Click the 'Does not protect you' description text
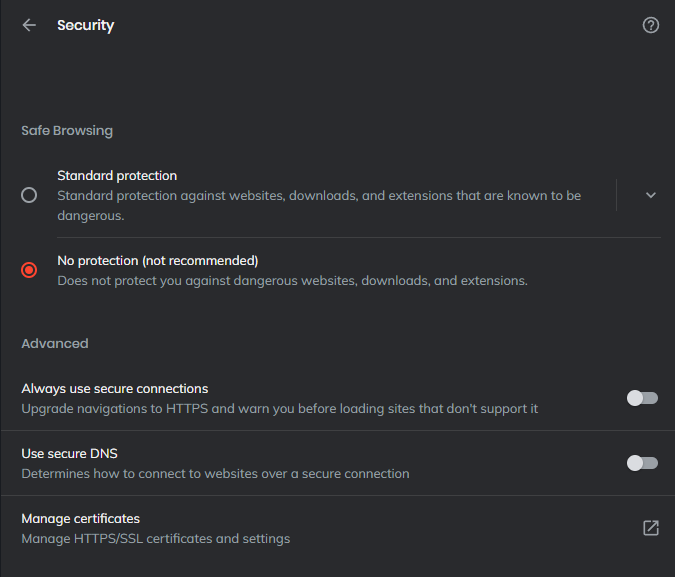Screen dimensions: 675x577 point(292,281)
